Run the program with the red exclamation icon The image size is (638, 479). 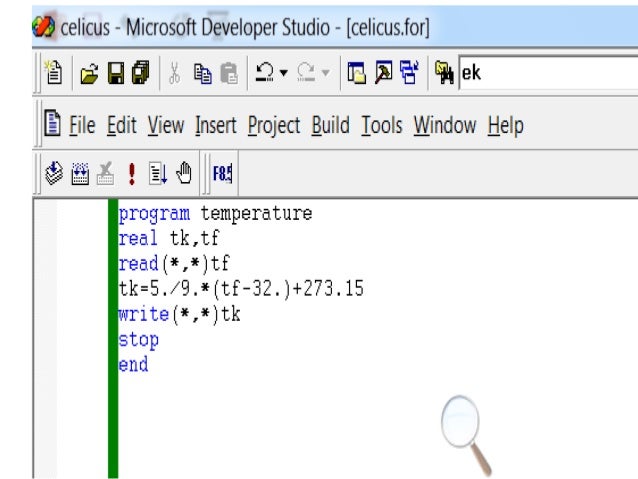131,174
